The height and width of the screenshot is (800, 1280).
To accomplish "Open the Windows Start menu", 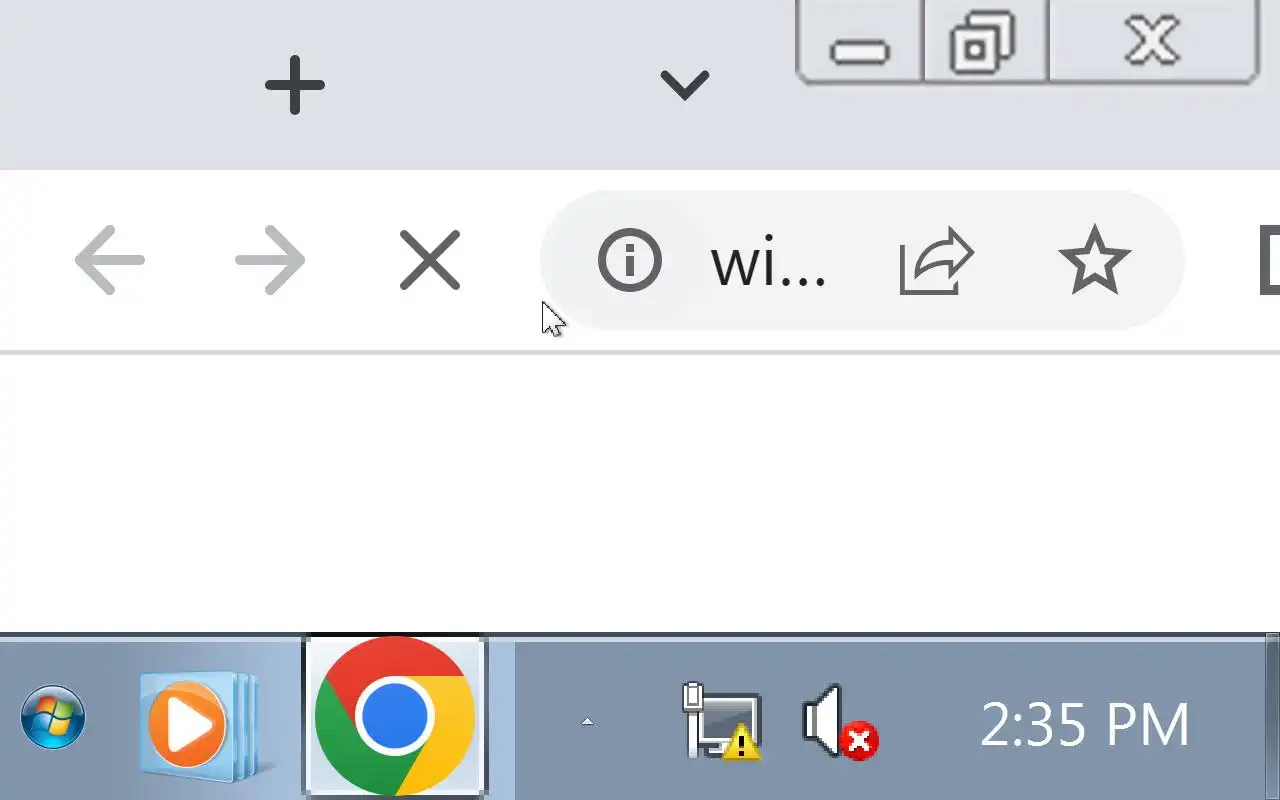I will pos(53,718).
